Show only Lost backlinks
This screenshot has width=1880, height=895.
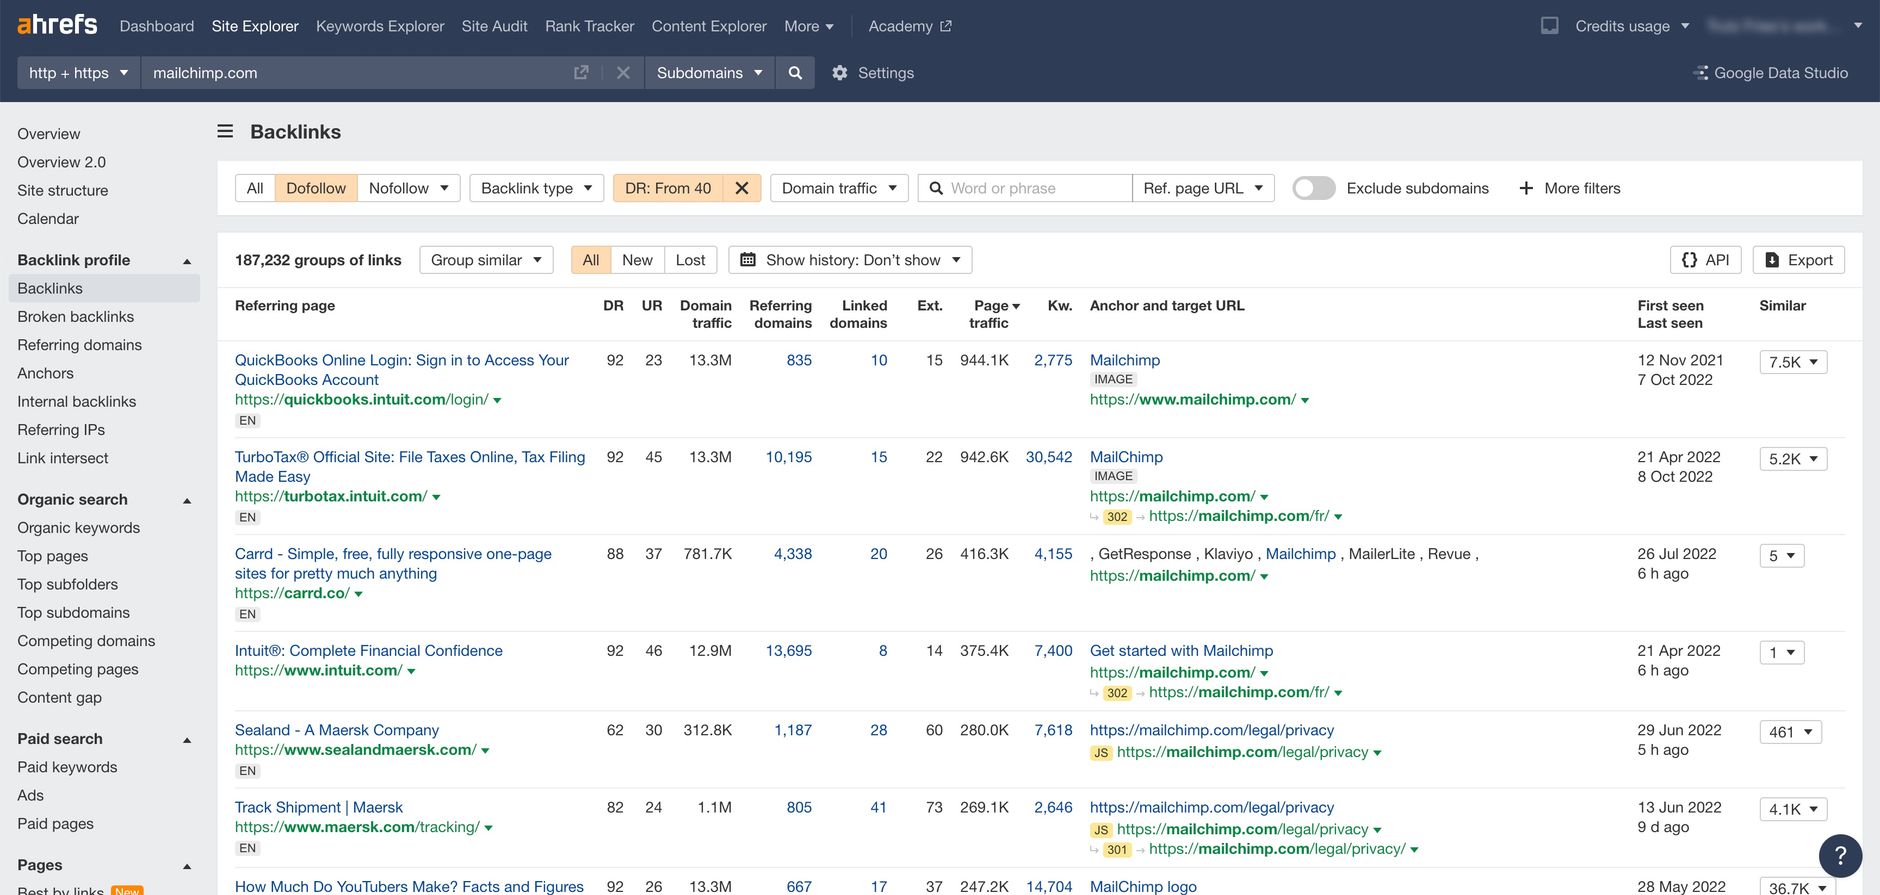690,260
